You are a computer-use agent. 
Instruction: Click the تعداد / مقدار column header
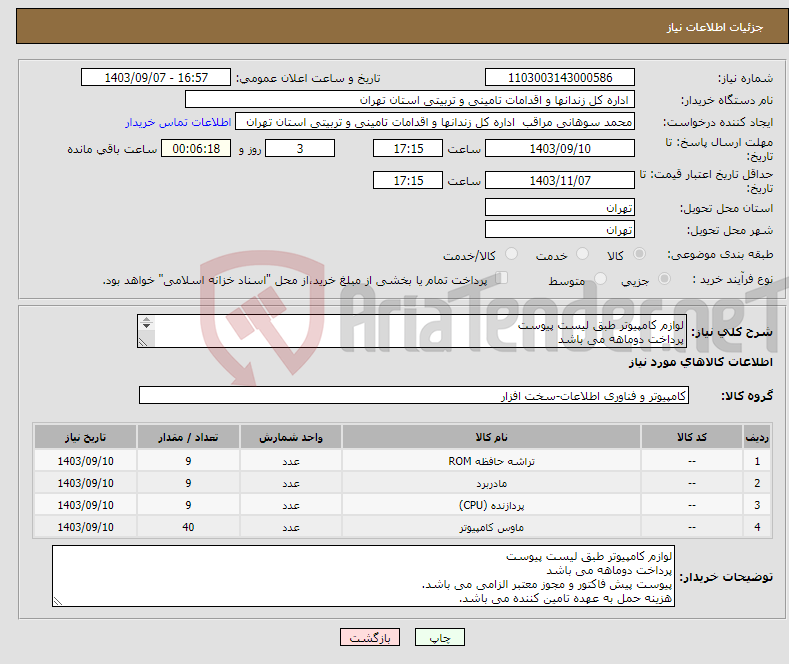click(x=188, y=437)
